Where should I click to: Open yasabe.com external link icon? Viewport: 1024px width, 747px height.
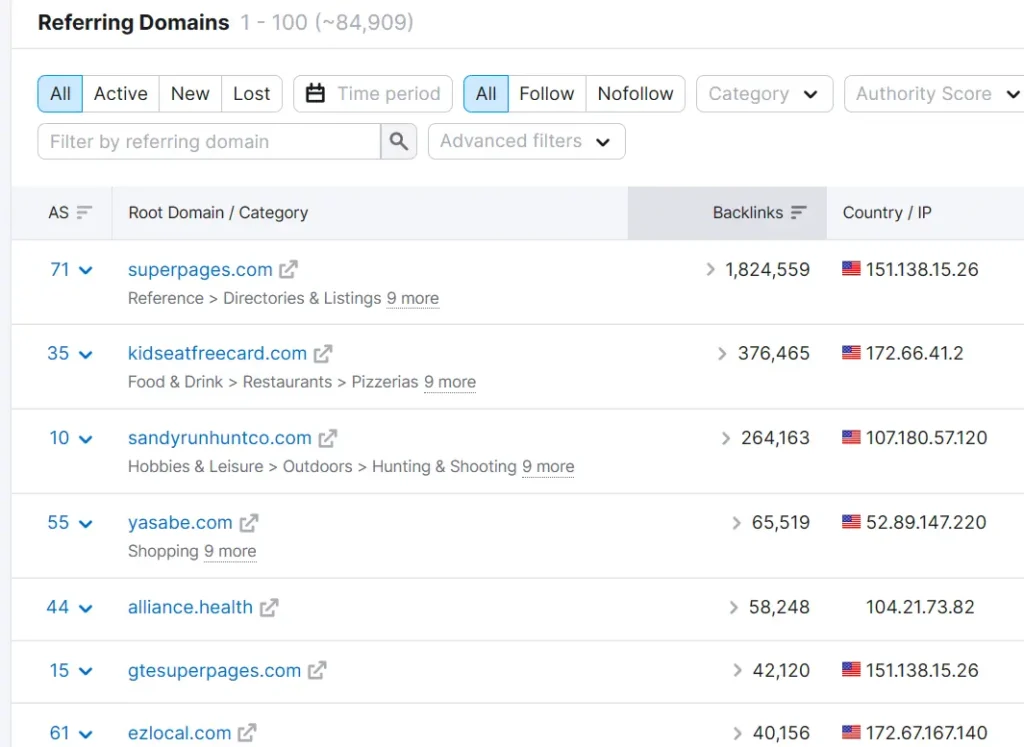coord(249,522)
